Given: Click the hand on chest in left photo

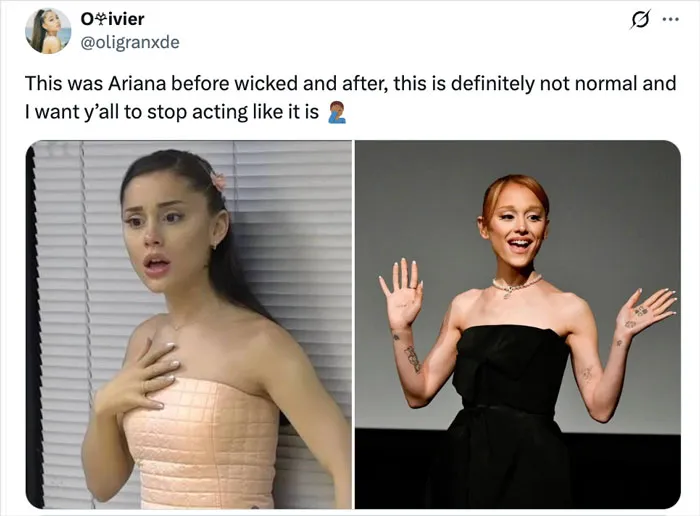Looking at the screenshot, I should (141, 374).
